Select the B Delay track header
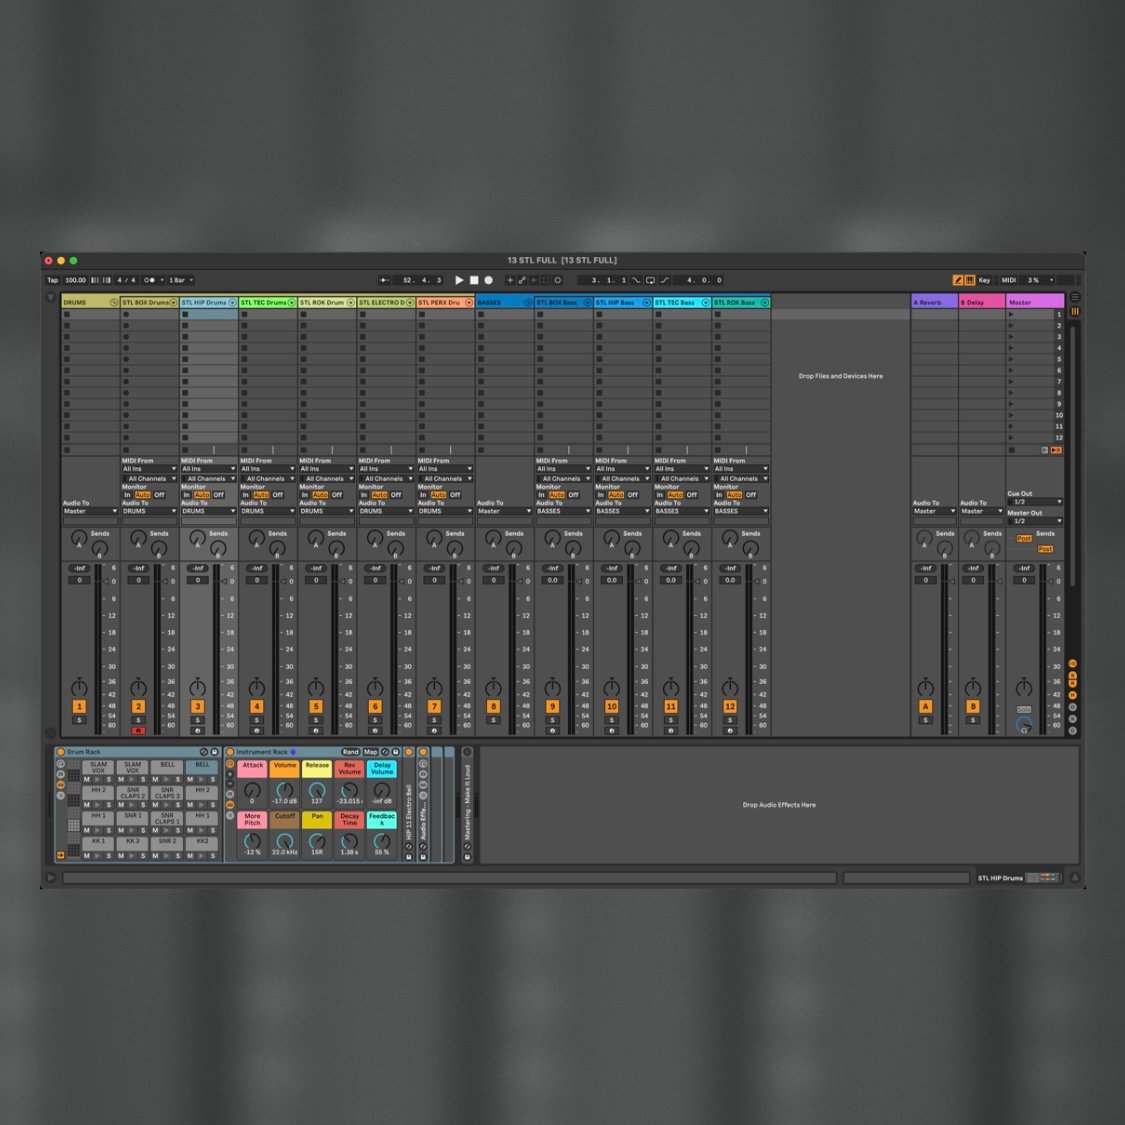 click(x=982, y=303)
